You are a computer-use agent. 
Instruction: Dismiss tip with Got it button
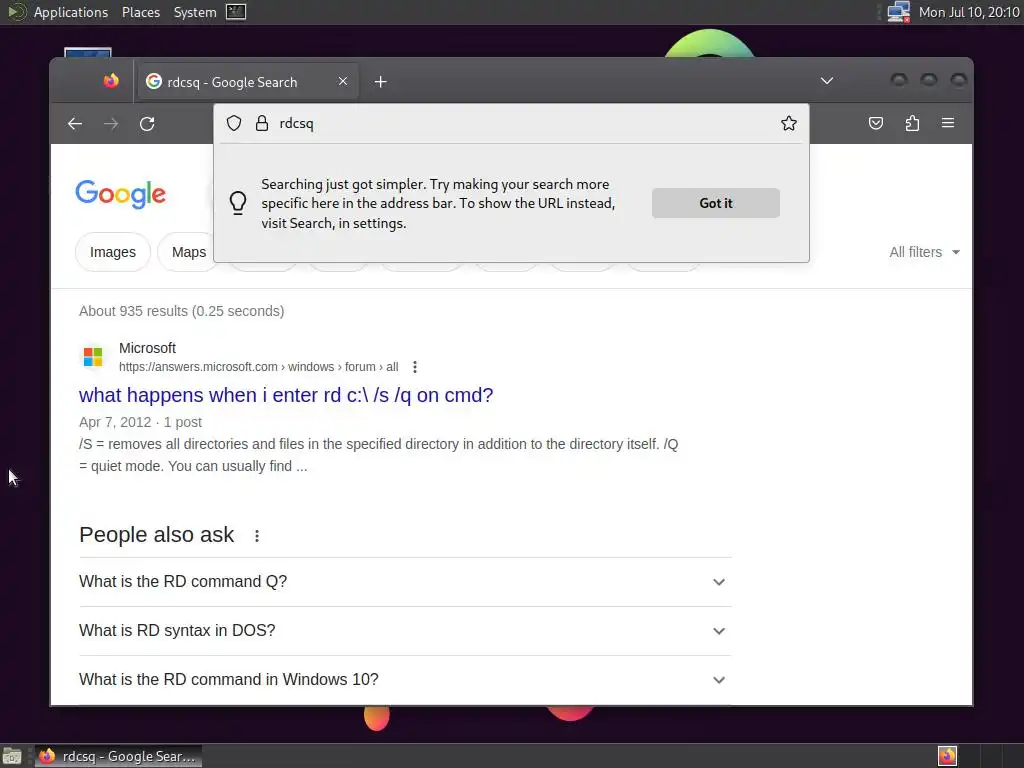coord(716,203)
